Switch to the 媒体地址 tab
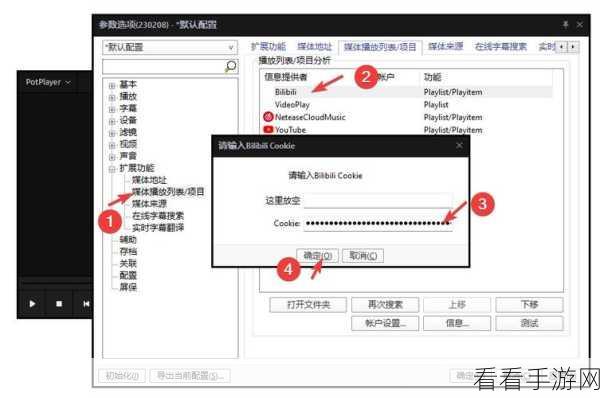 pos(315,47)
